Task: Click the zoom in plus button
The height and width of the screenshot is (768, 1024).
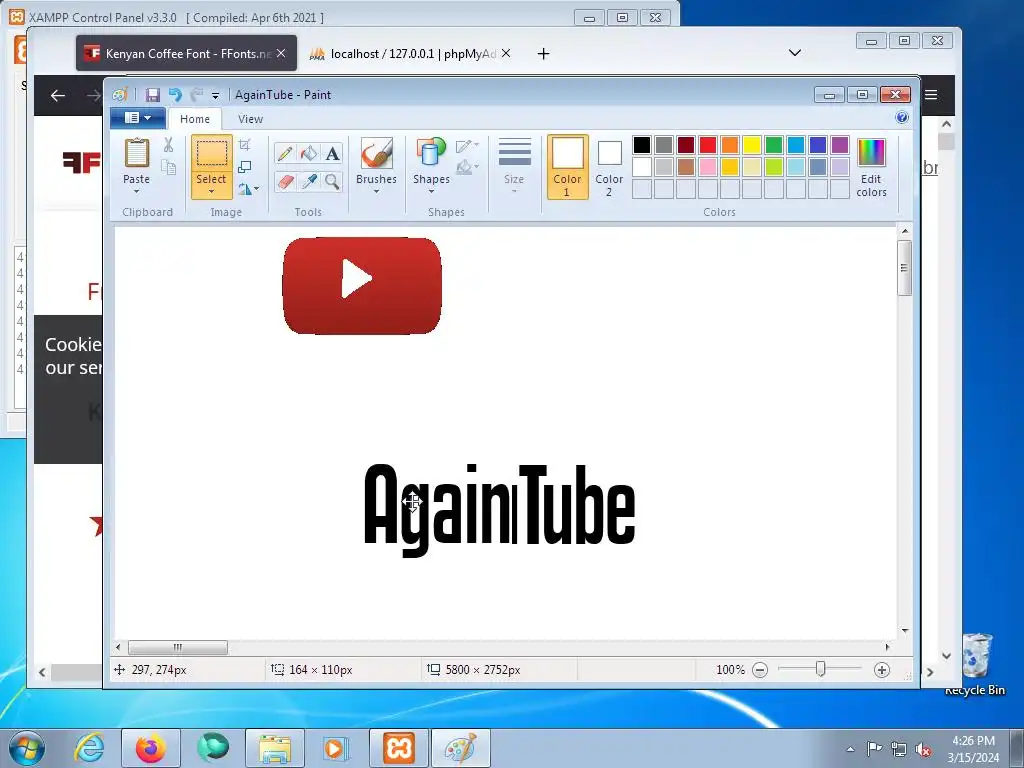Action: coord(882,669)
